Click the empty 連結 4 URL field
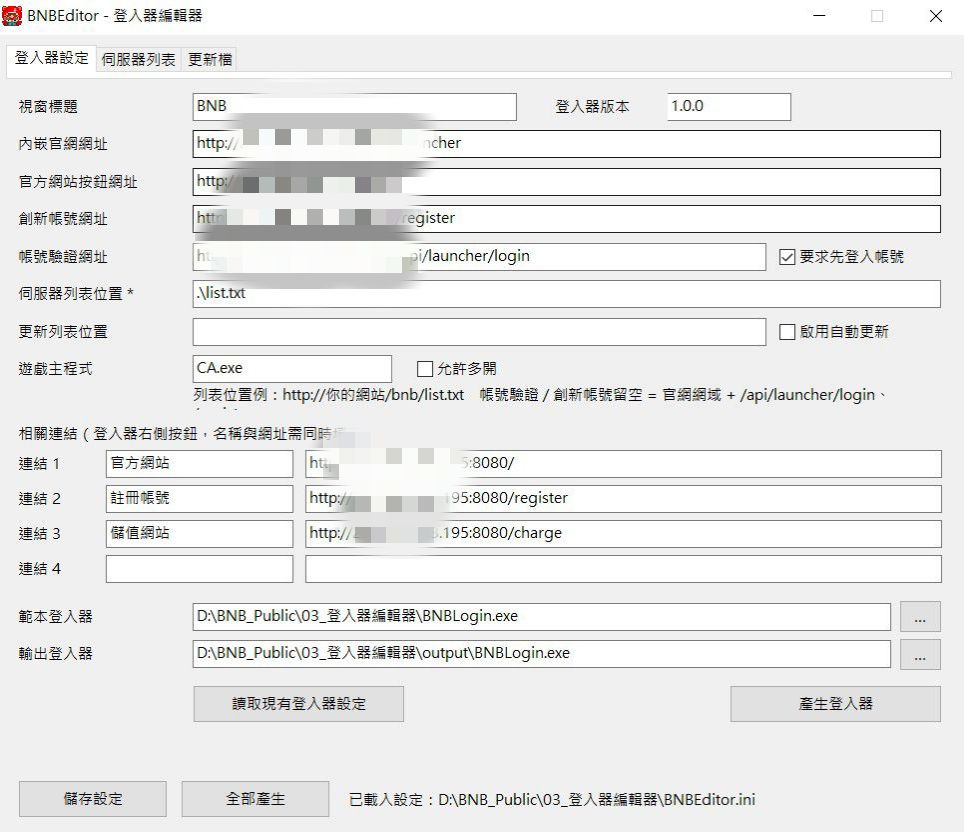964x832 pixels. click(623, 569)
